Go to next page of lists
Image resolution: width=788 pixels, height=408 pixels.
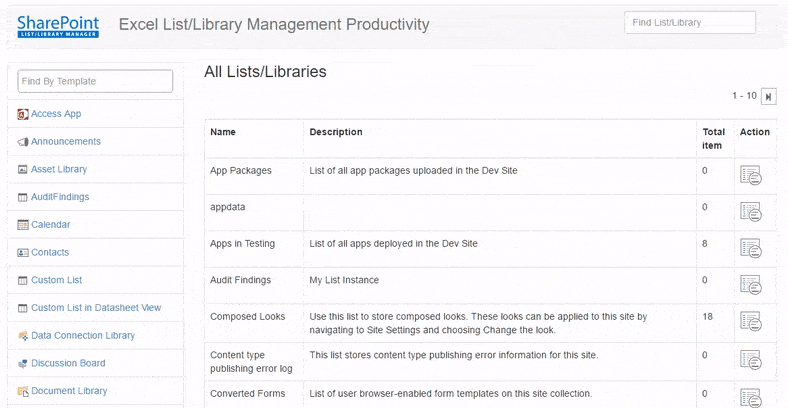pos(768,96)
